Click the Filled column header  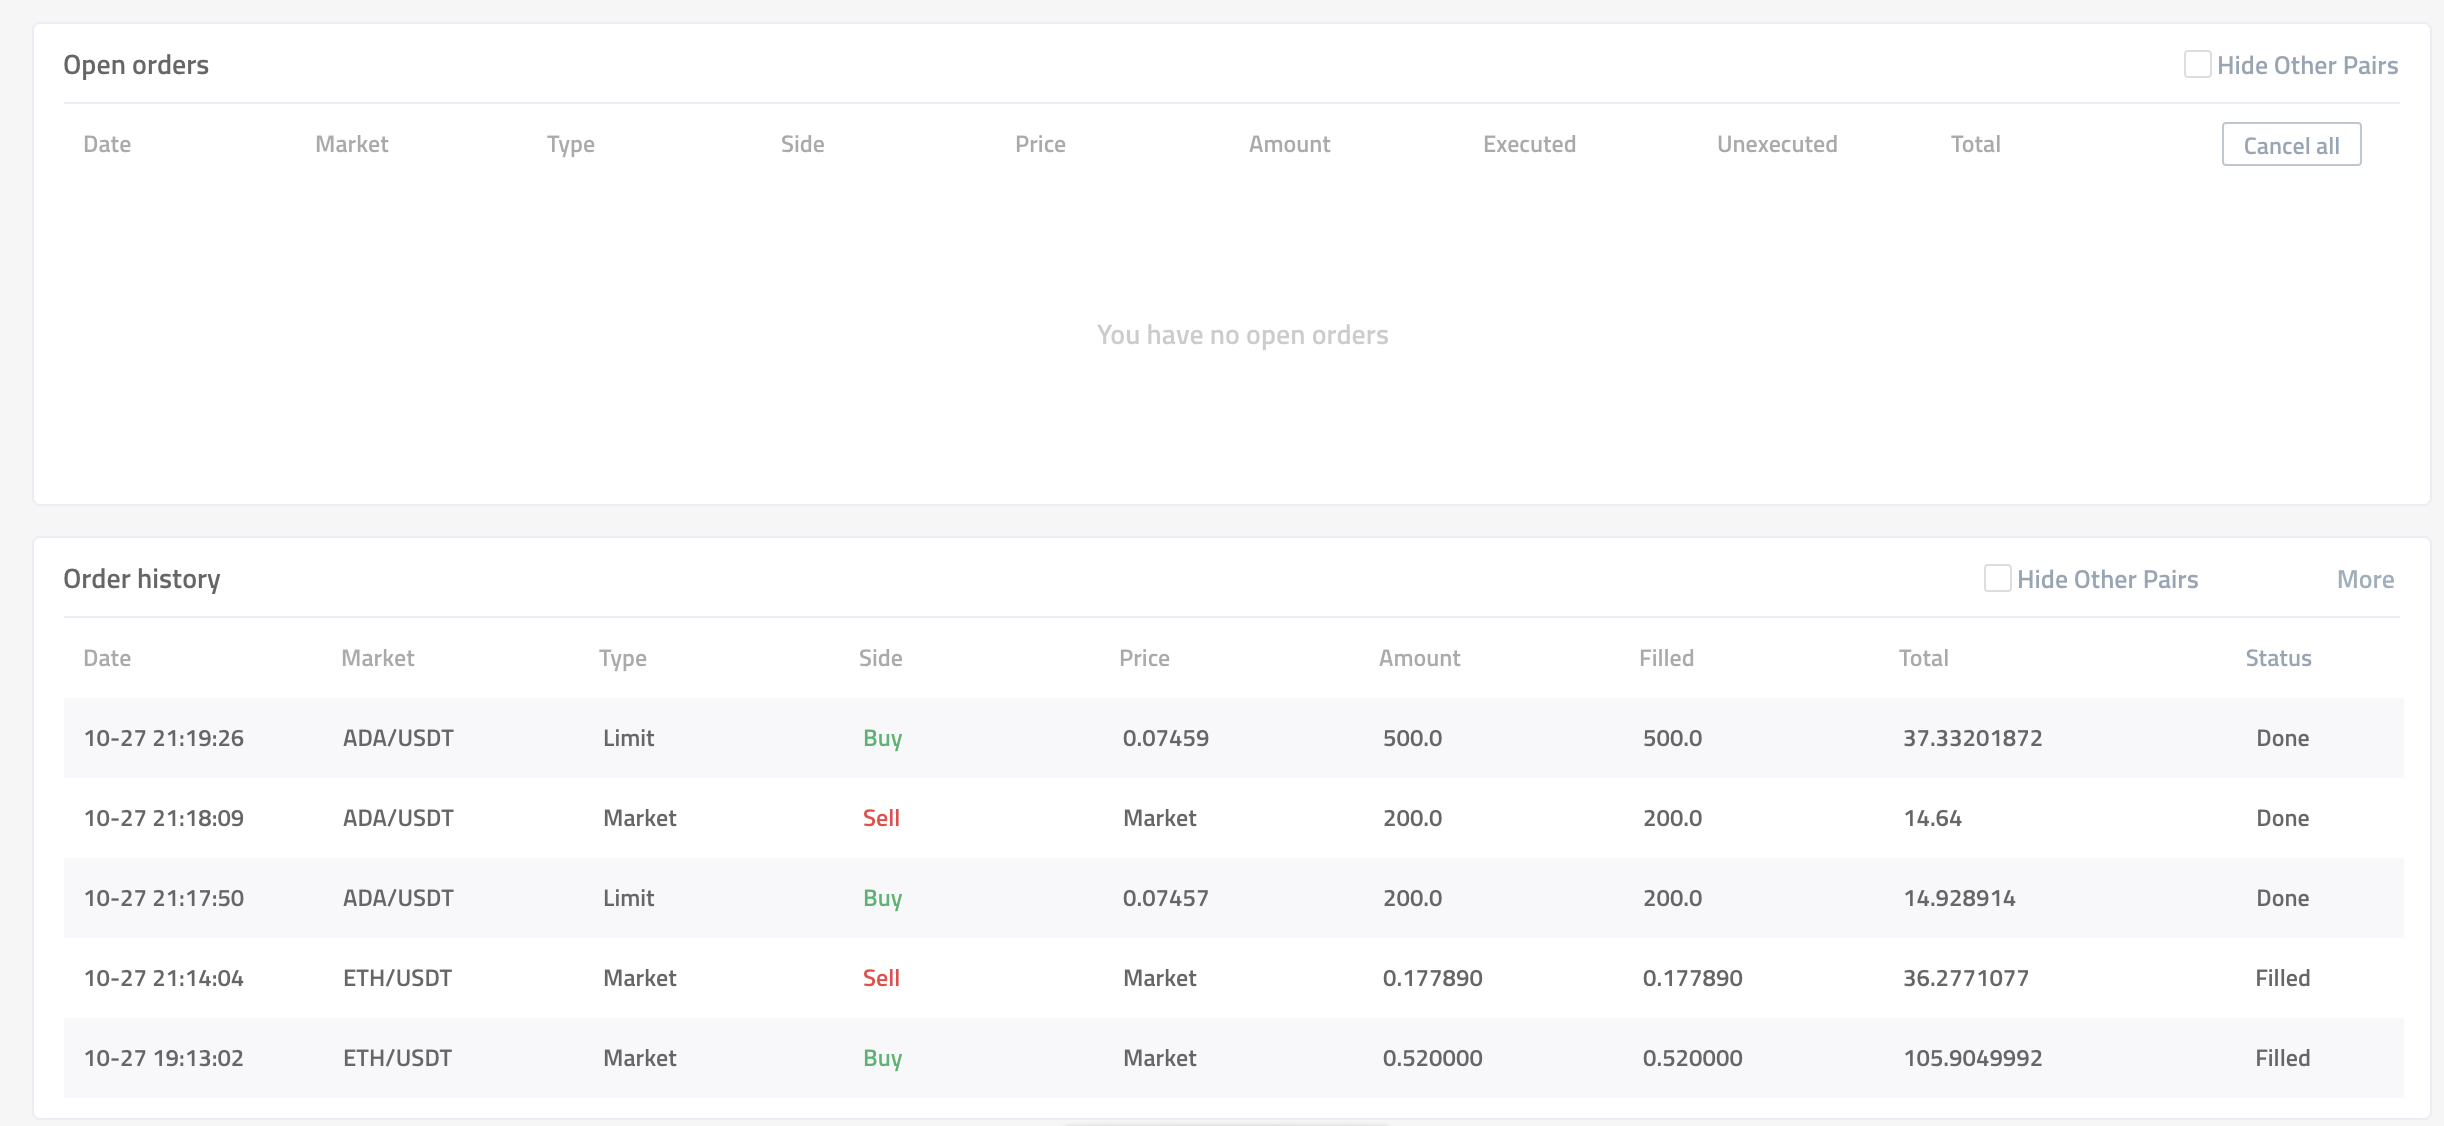tap(1666, 658)
